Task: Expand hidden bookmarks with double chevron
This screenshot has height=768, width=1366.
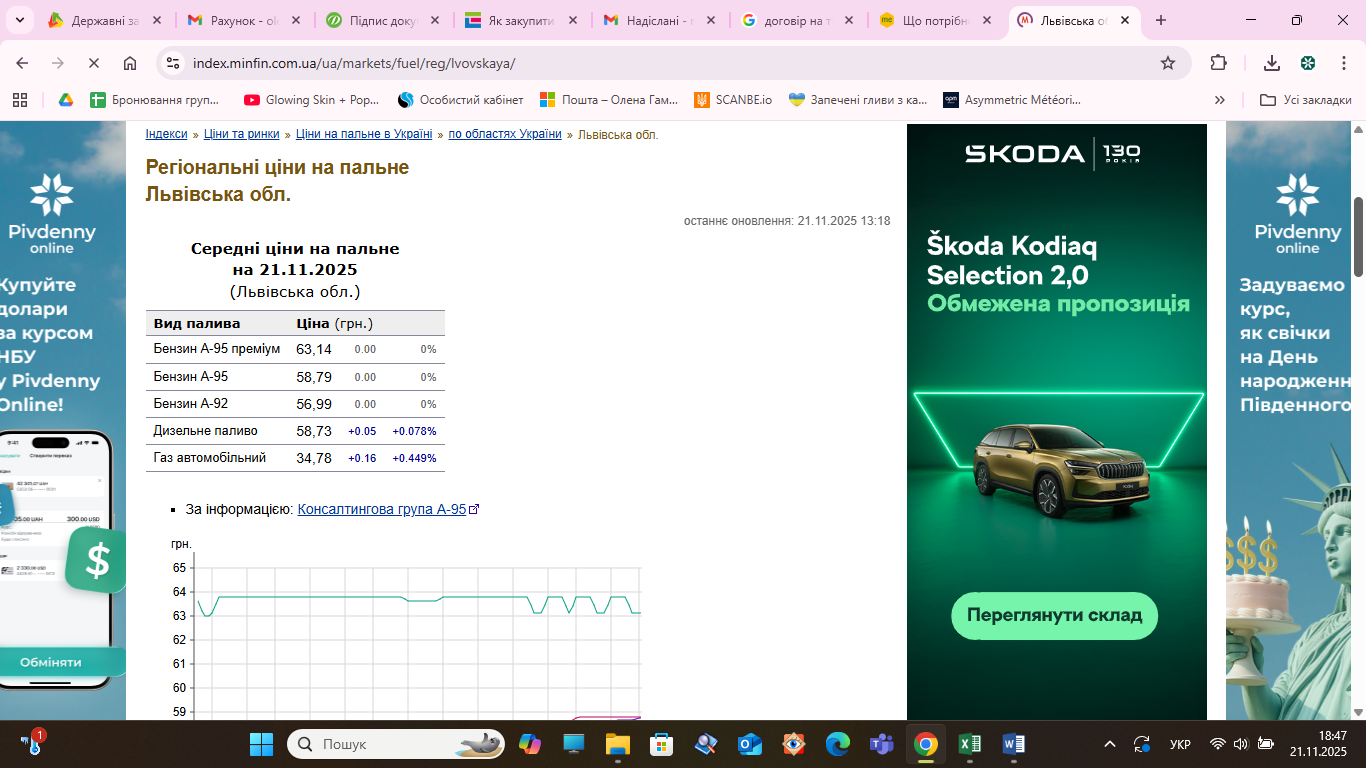Action: tap(1219, 100)
